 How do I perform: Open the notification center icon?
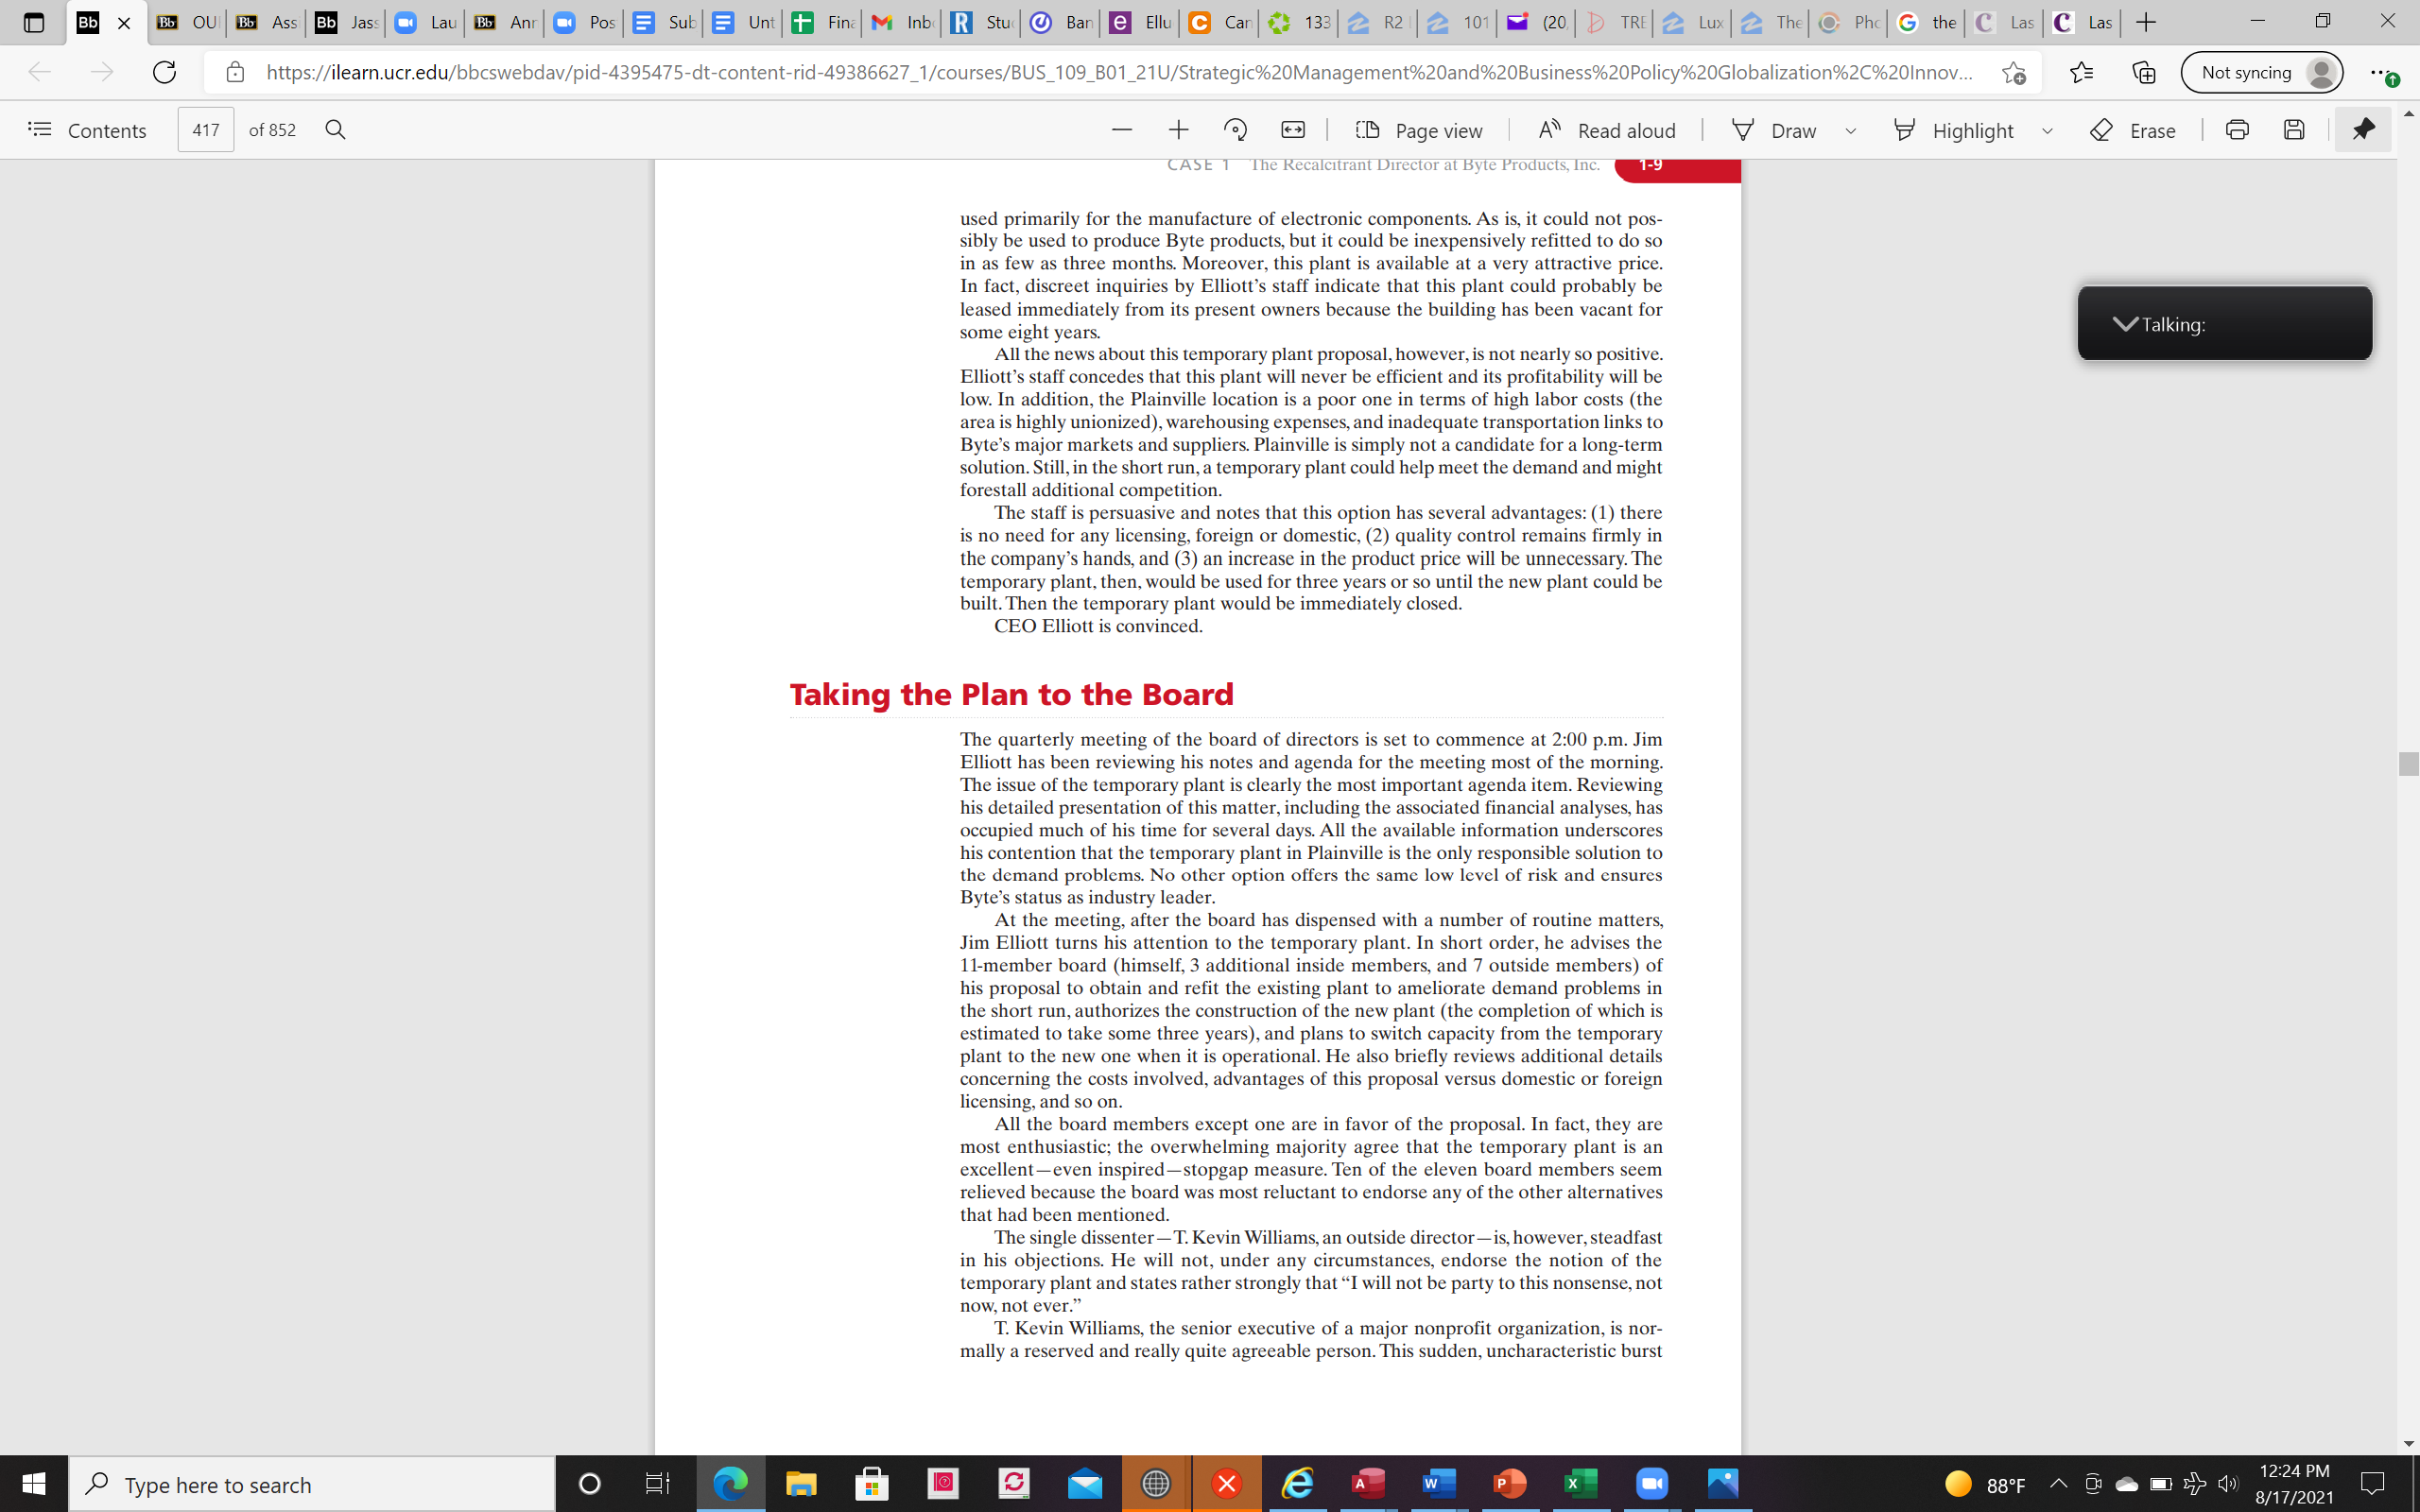tap(2372, 1484)
